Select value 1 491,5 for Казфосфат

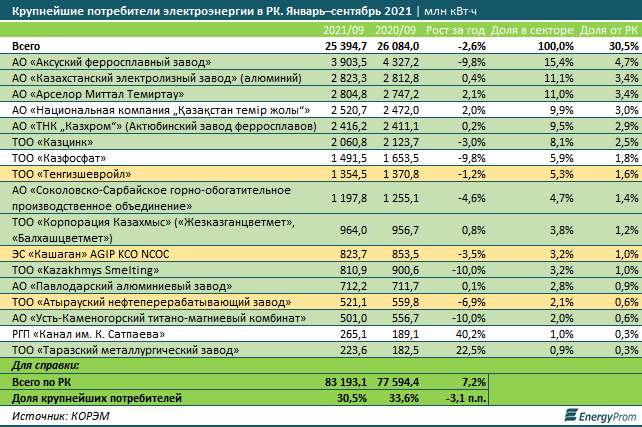349,158
